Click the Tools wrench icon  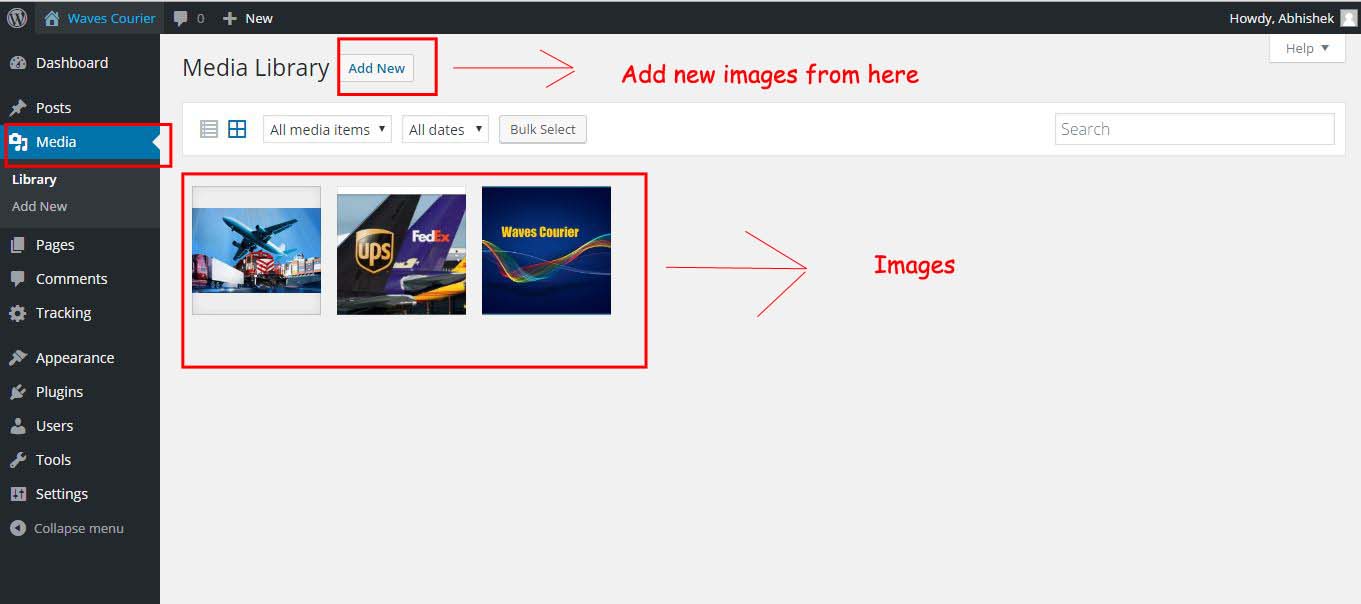pyautogui.click(x=18, y=460)
